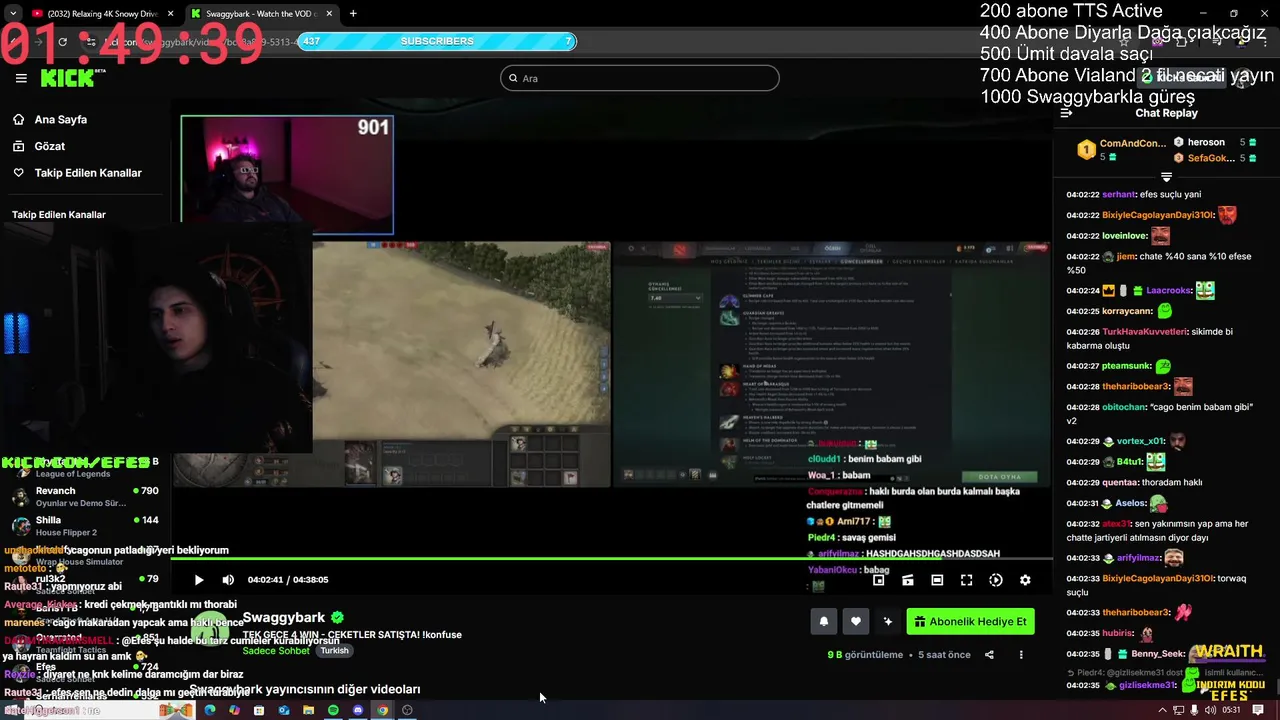The image size is (1280, 720).
Task: Go to Ana Sayfa home page
Action: tap(61, 119)
